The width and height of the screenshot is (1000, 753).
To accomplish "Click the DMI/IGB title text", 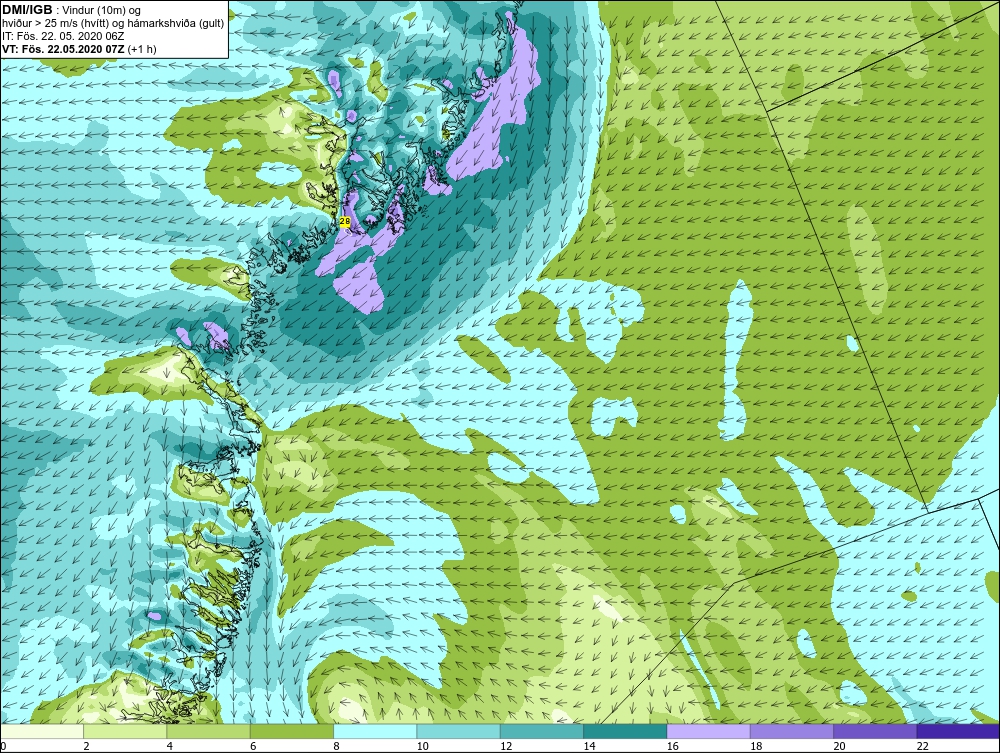I will click(x=27, y=10).
